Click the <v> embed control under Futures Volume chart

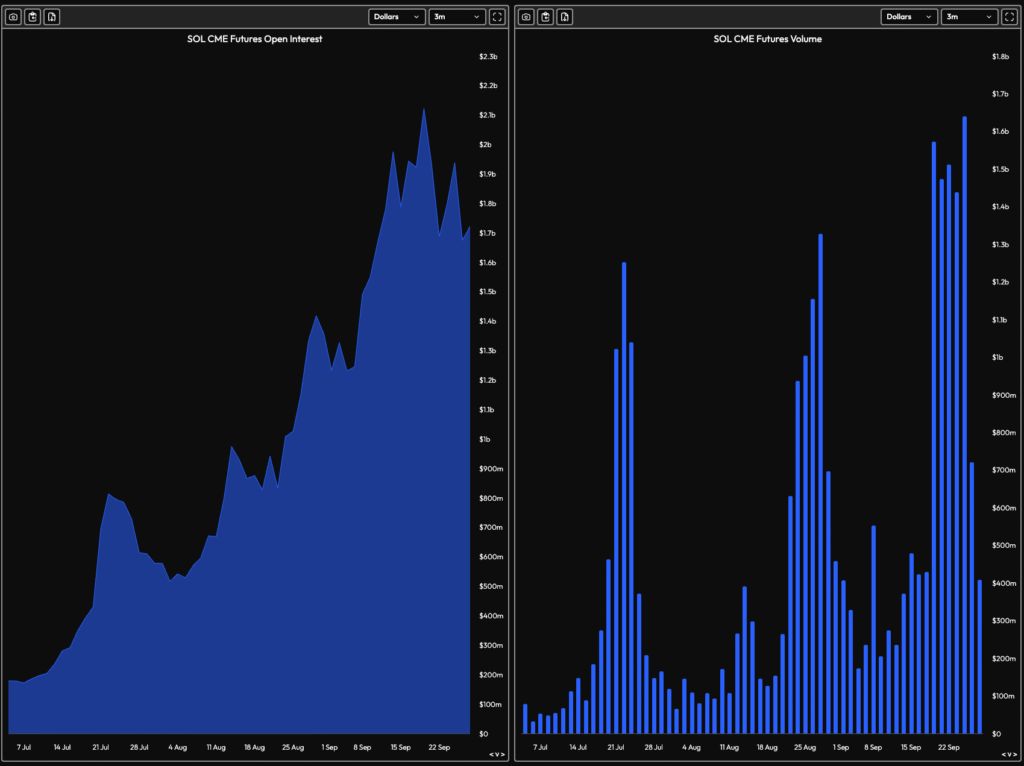click(x=1009, y=755)
